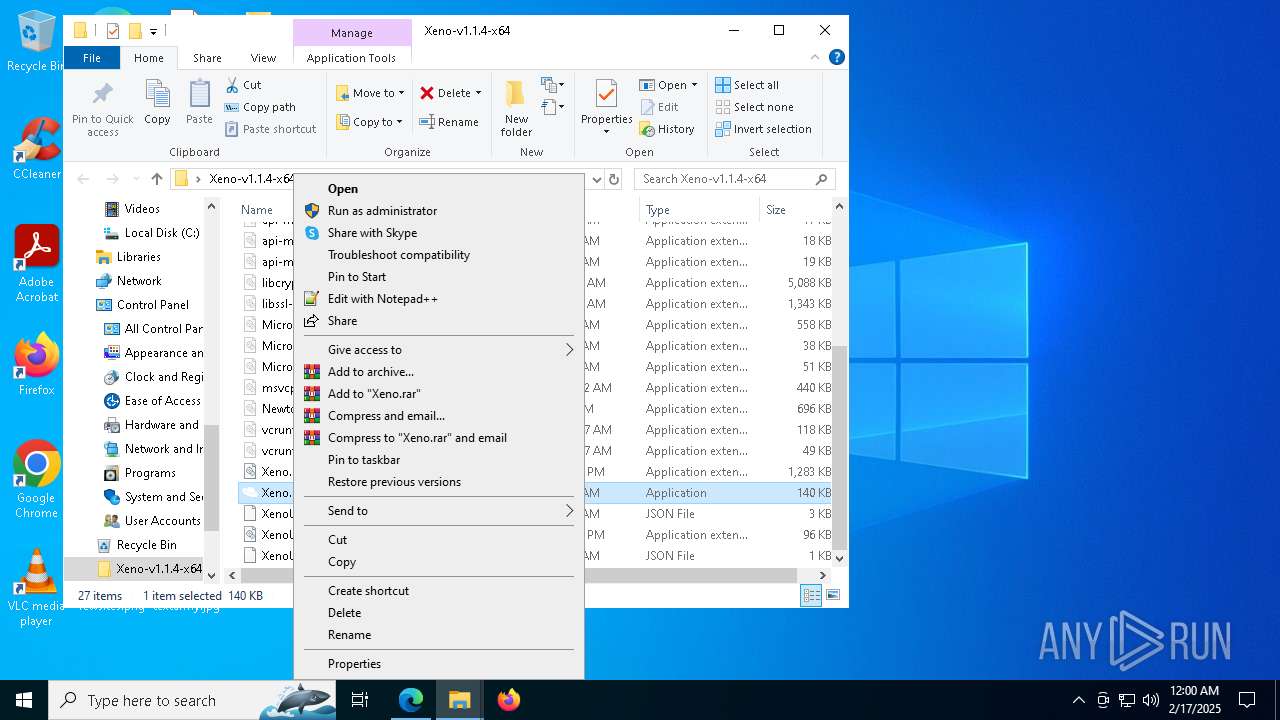Choose Properties in context menu
1280x720 pixels.
click(440, 664)
